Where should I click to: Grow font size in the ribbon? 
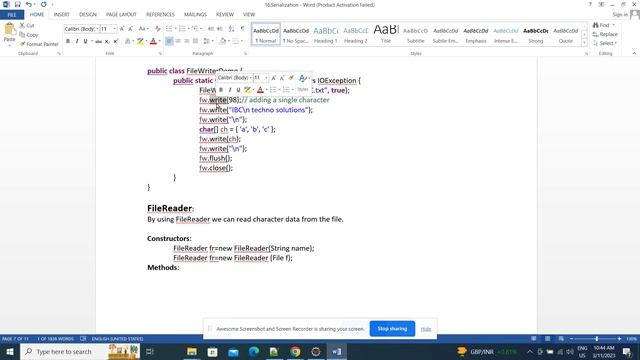(122, 29)
